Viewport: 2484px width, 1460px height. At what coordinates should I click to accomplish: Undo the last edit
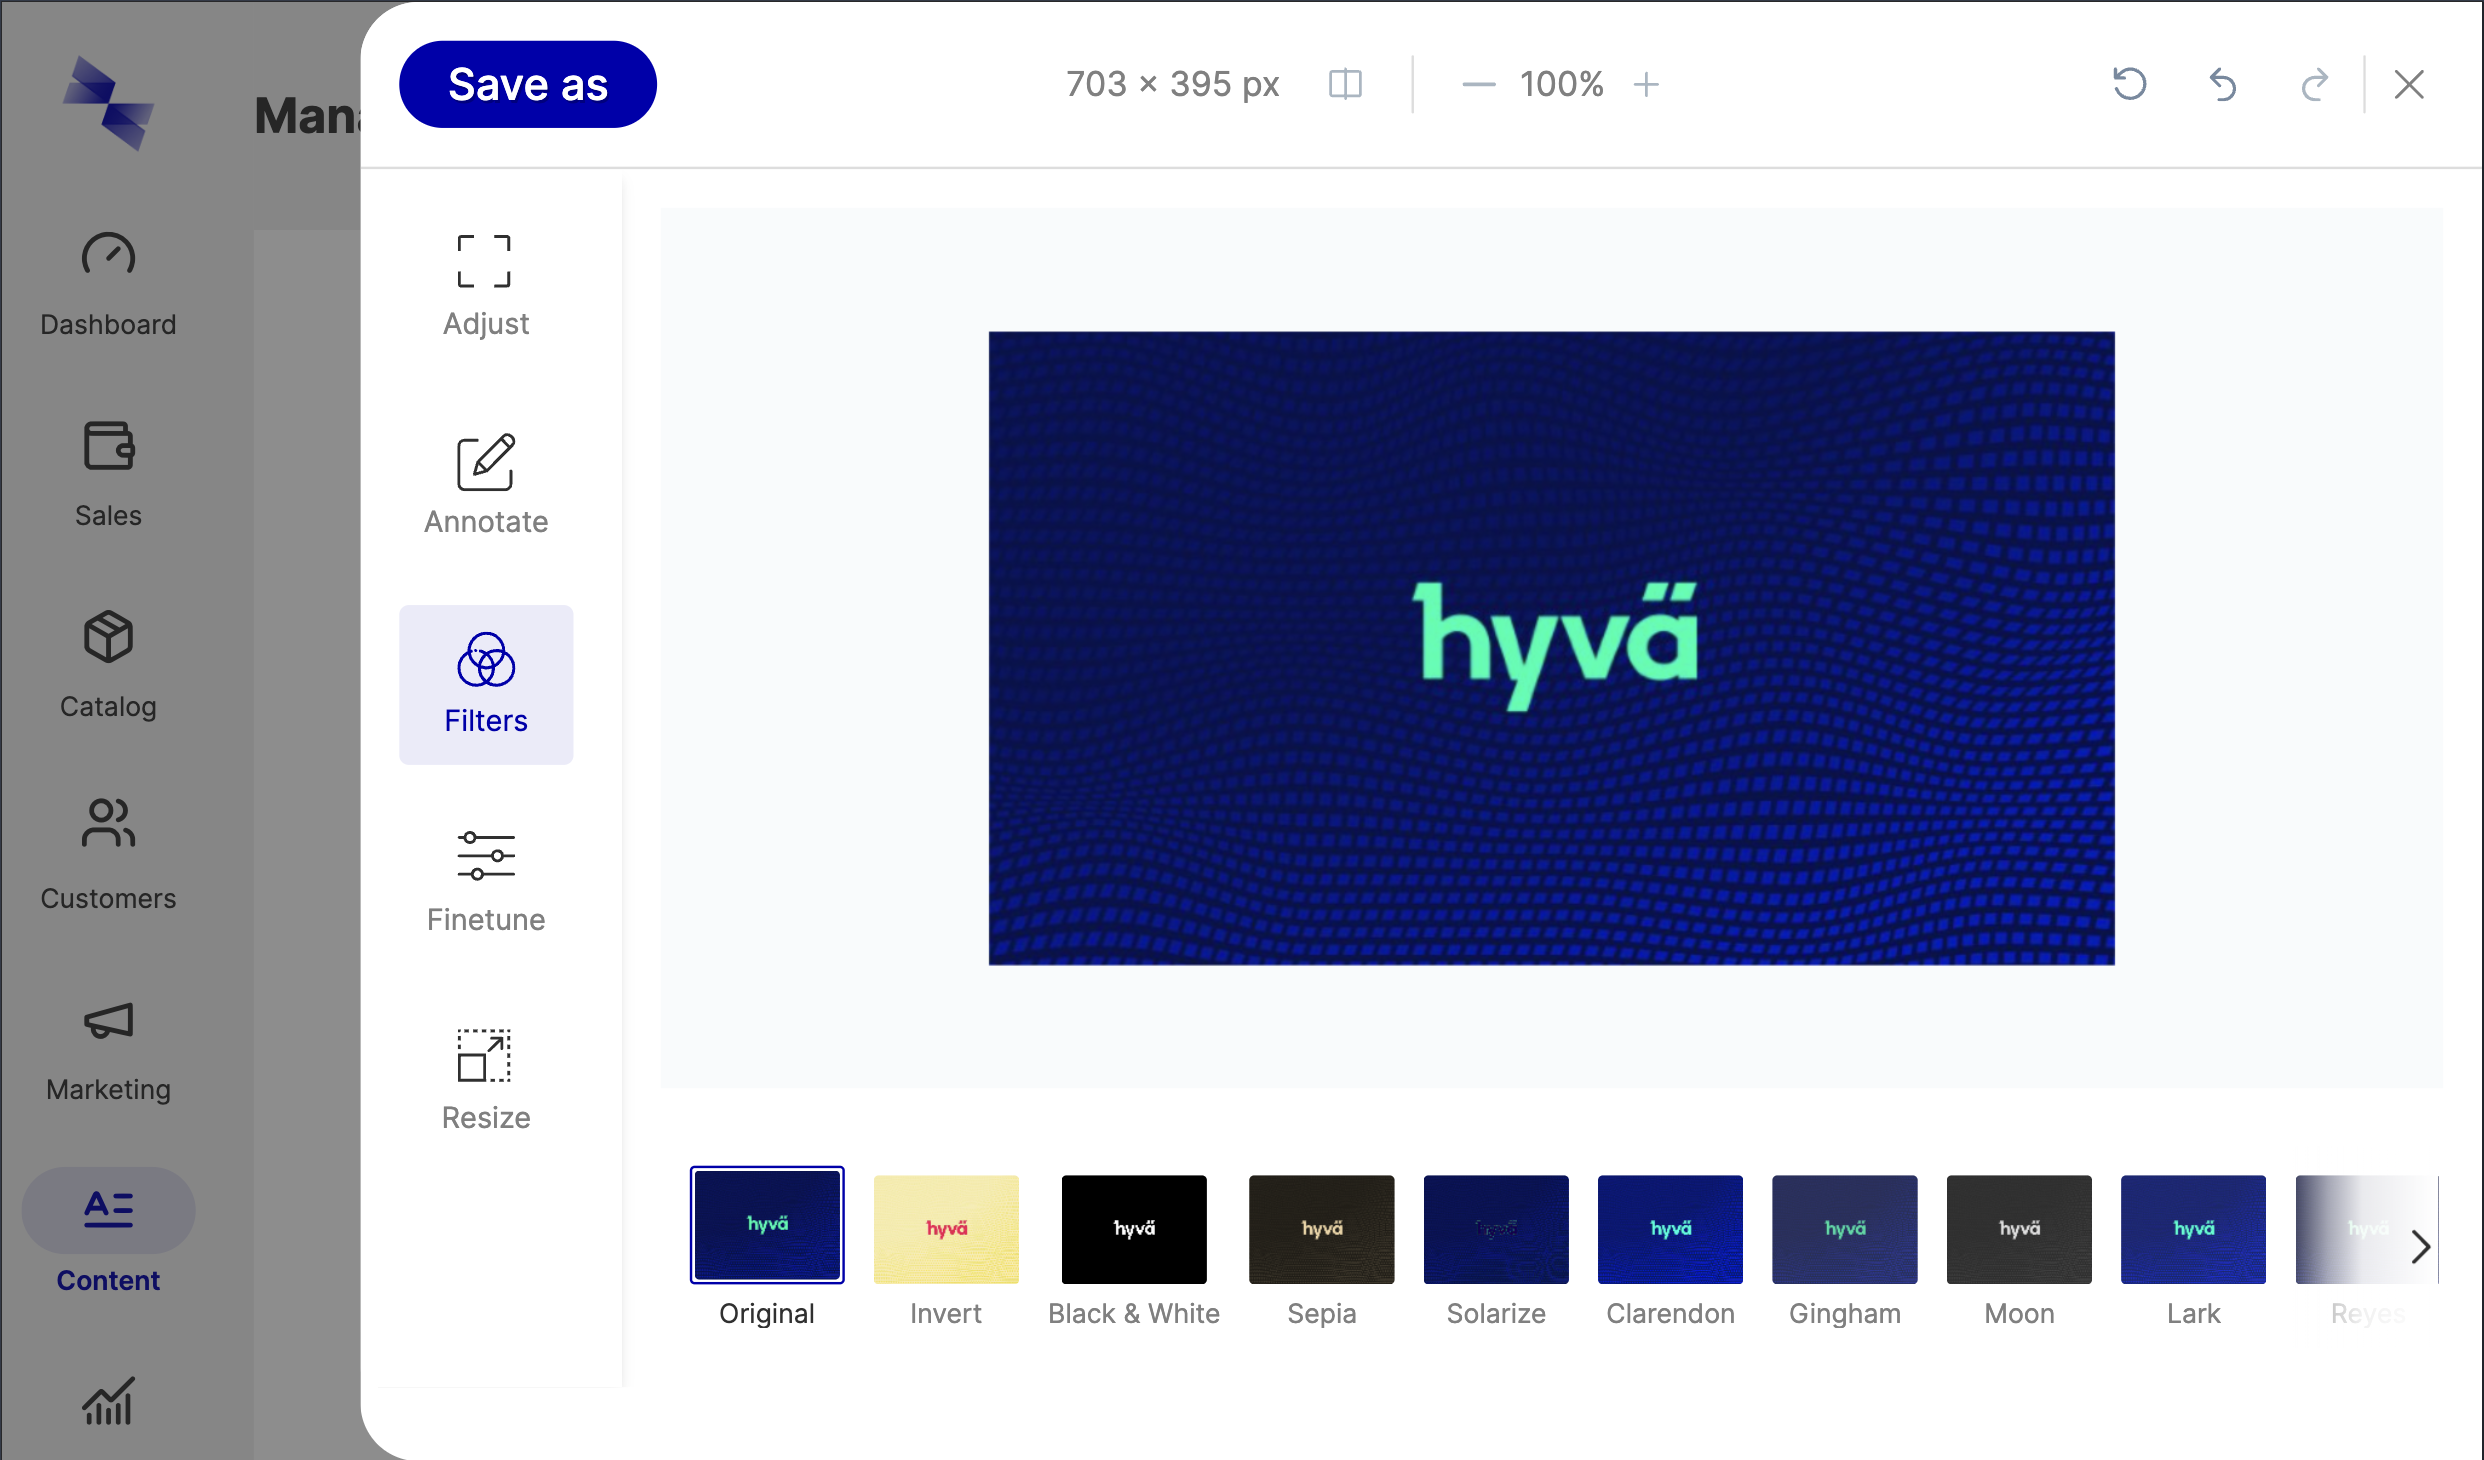click(x=2223, y=85)
